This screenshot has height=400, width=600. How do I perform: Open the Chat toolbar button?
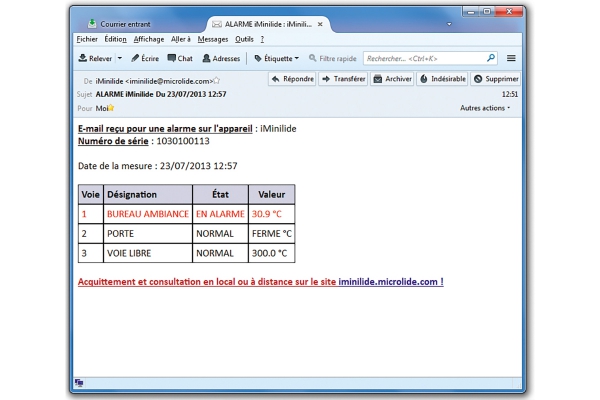coord(180,58)
